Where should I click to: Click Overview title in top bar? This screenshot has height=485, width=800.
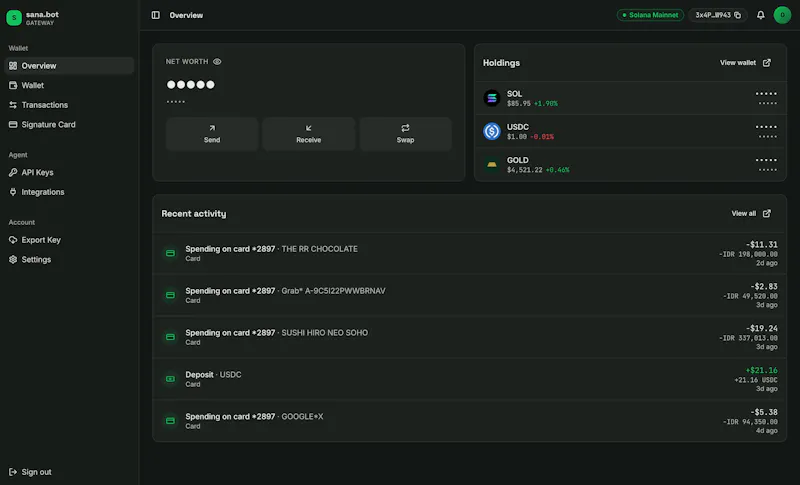coord(186,15)
